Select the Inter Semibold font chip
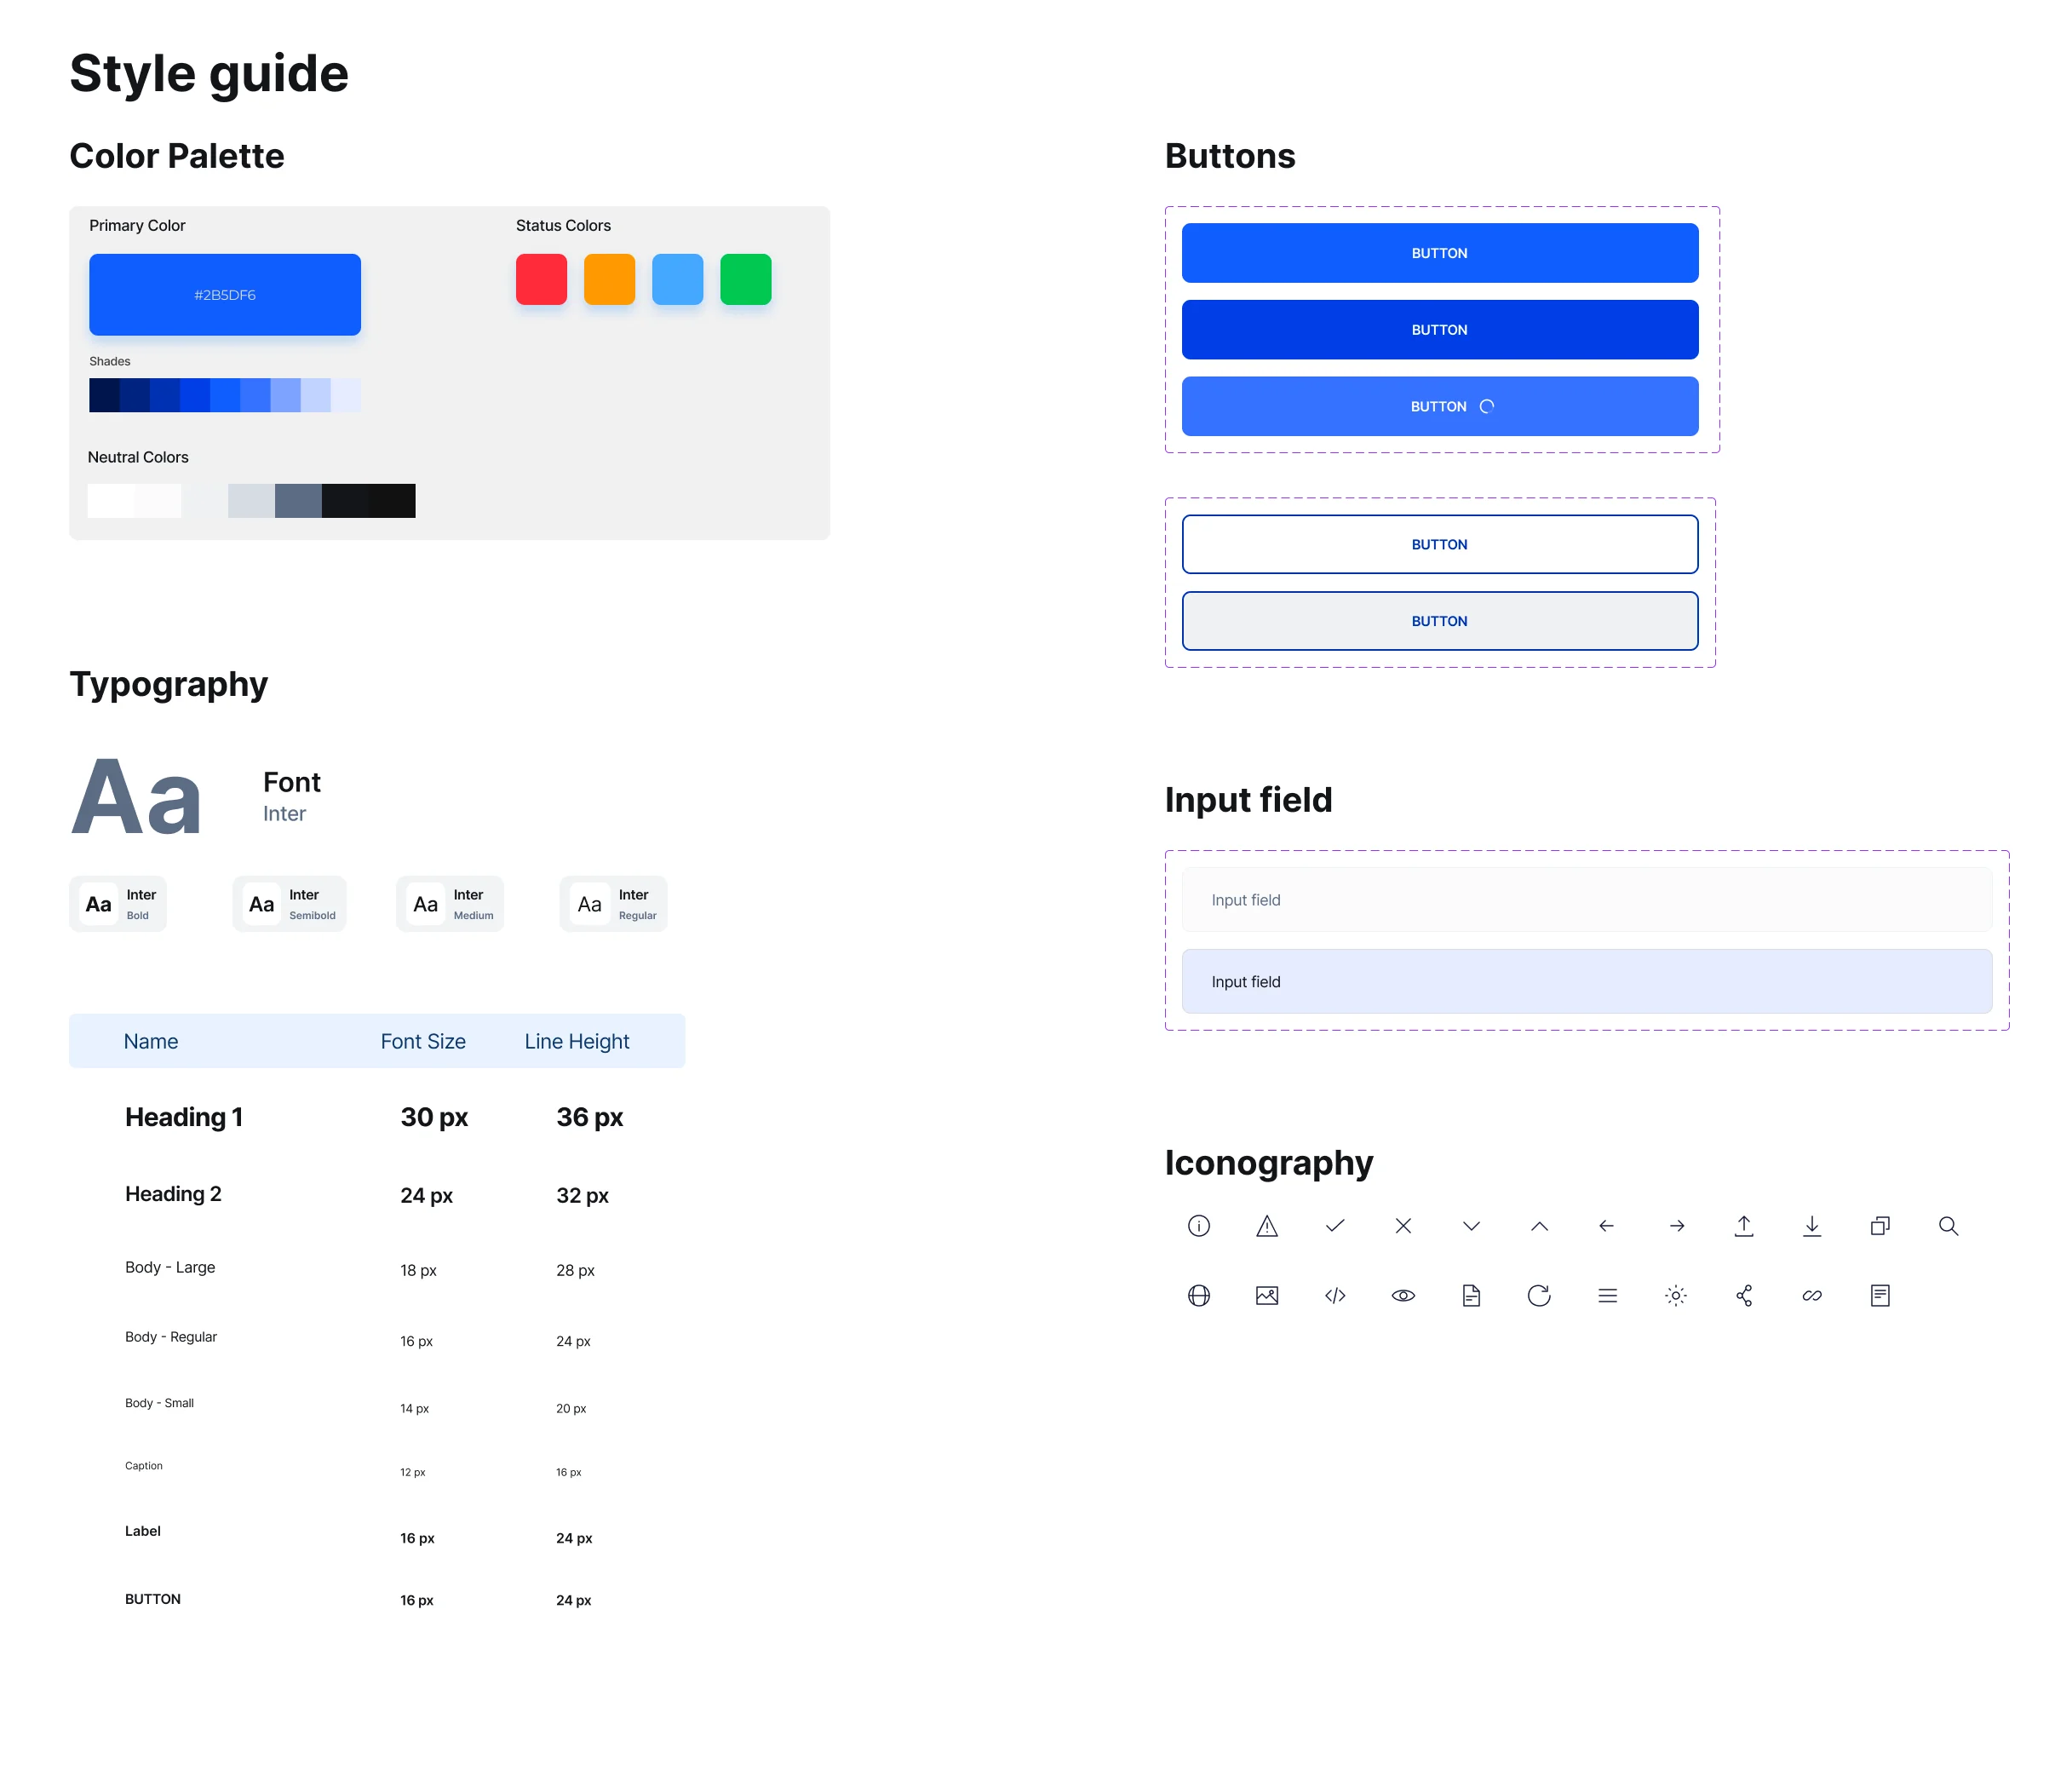The width and height of the screenshot is (2072, 1776). coord(289,904)
